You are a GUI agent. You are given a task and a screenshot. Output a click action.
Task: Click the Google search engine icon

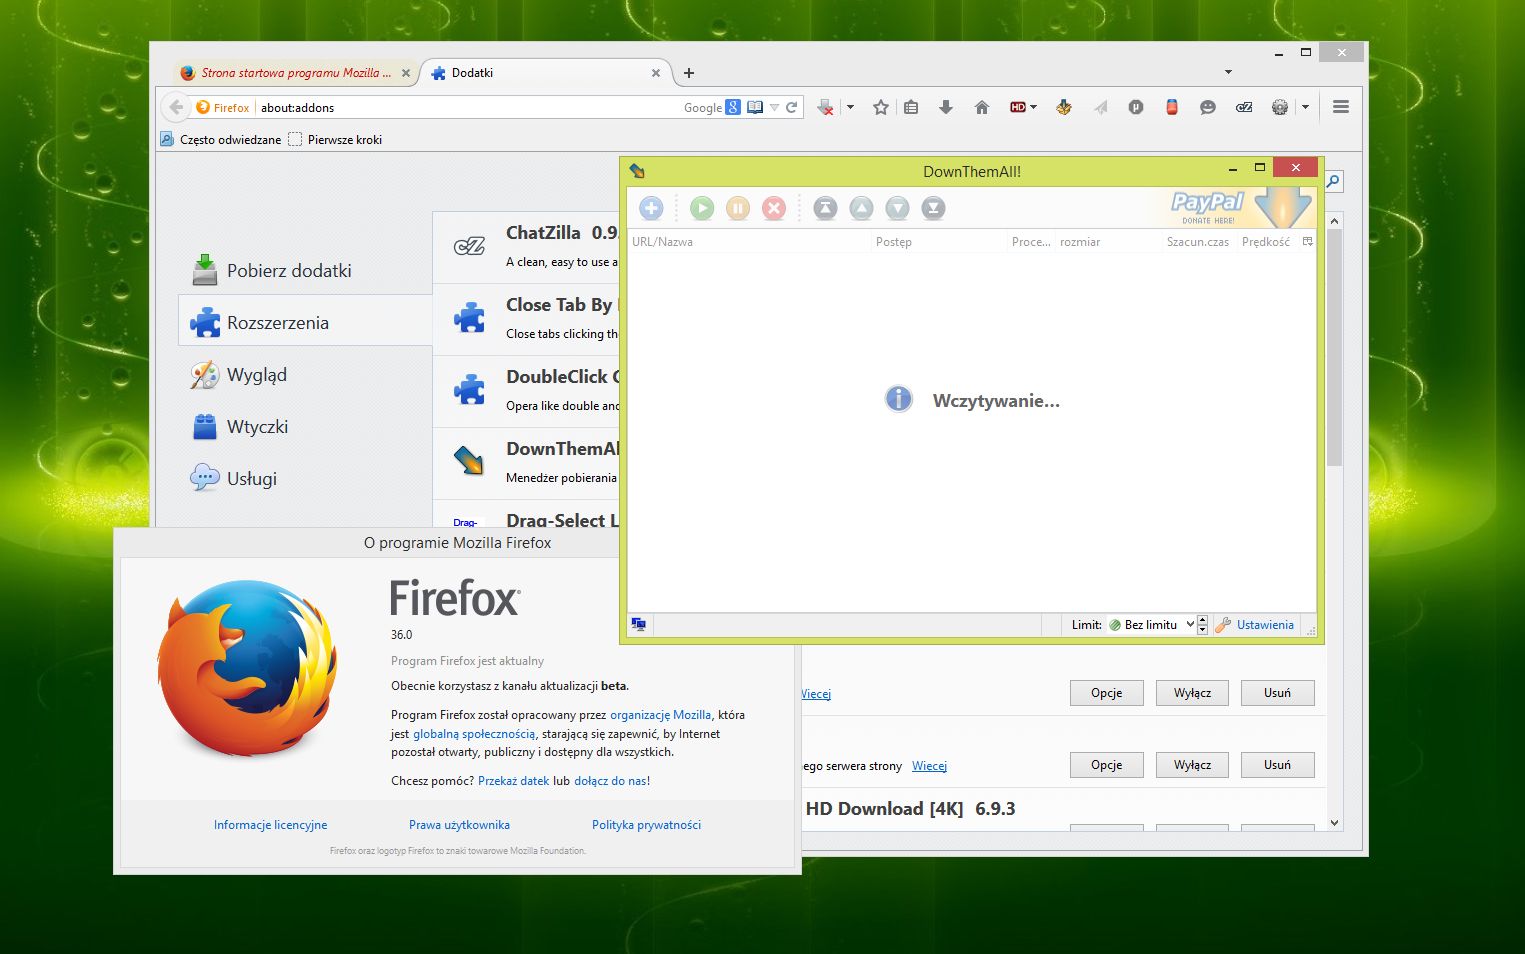(x=733, y=107)
